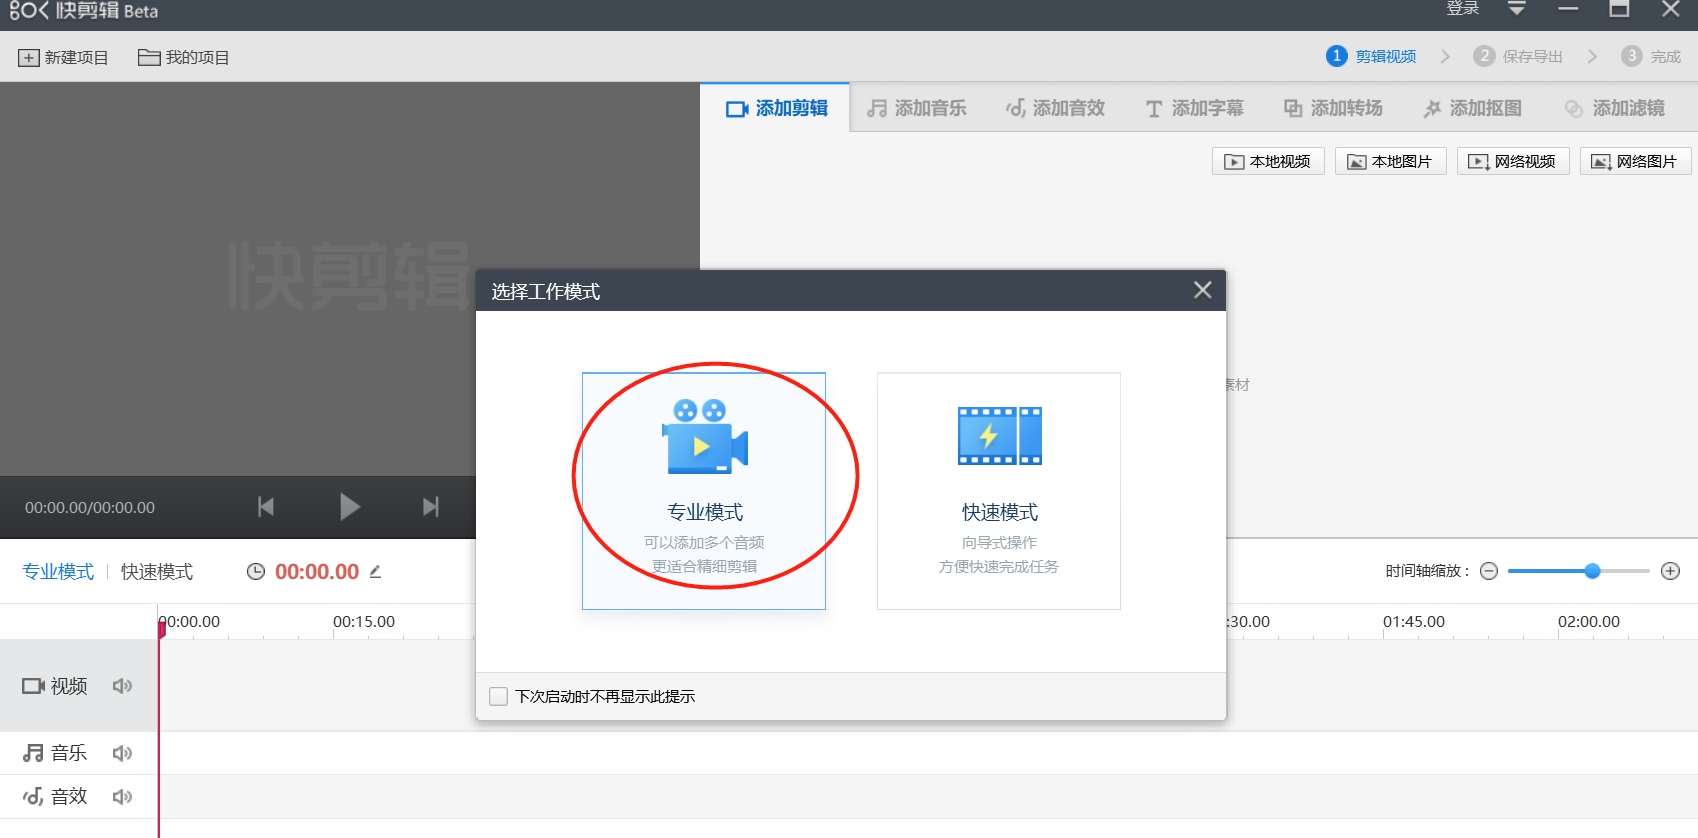Image resolution: width=1698 pixels, height=838 pixels.
Task: Open the title bar dropdown menu arrow
Action: [x=1517, y=9]
